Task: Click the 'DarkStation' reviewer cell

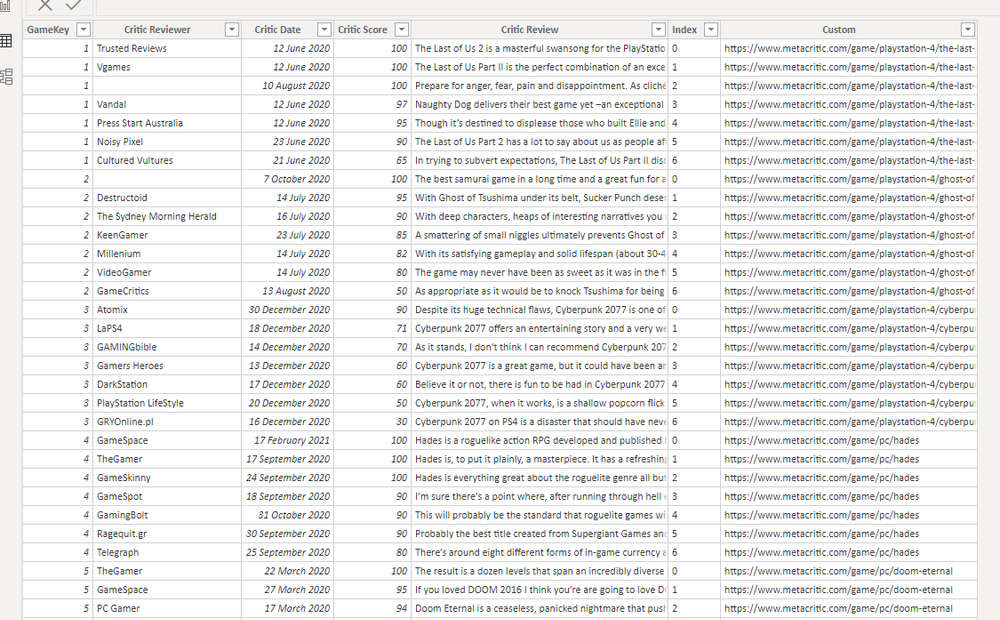Action: 167,385
